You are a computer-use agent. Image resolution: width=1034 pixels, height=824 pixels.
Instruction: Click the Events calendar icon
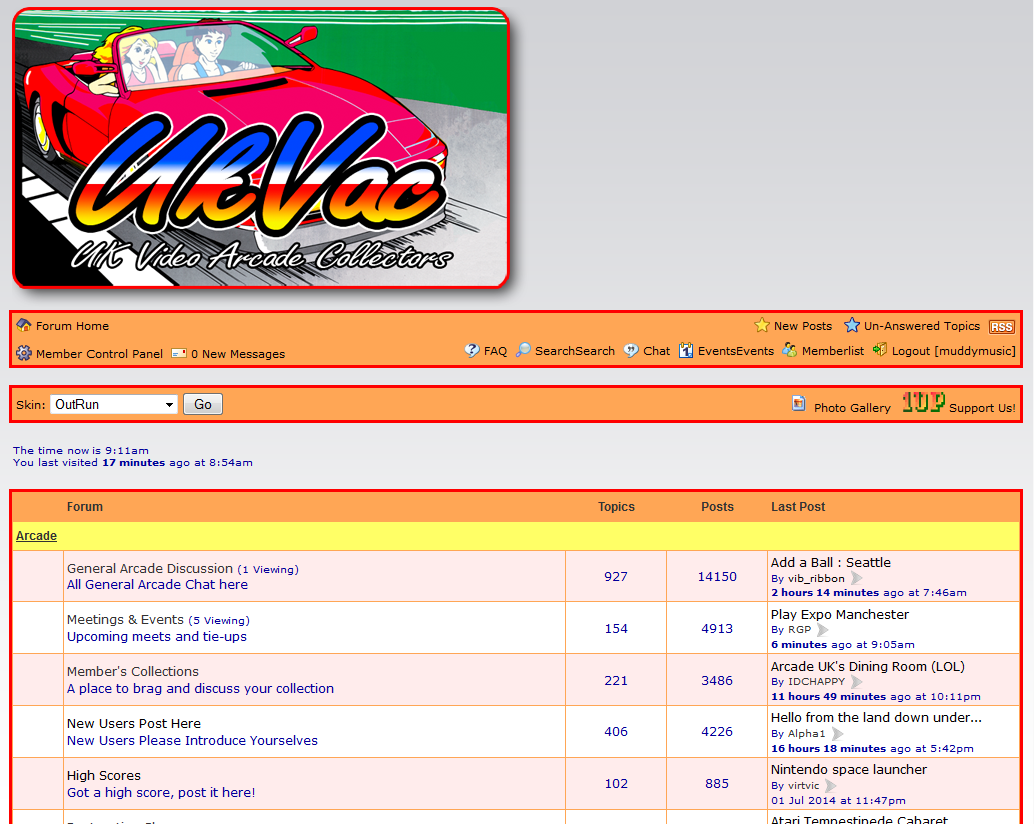click(x=686, y=351)
